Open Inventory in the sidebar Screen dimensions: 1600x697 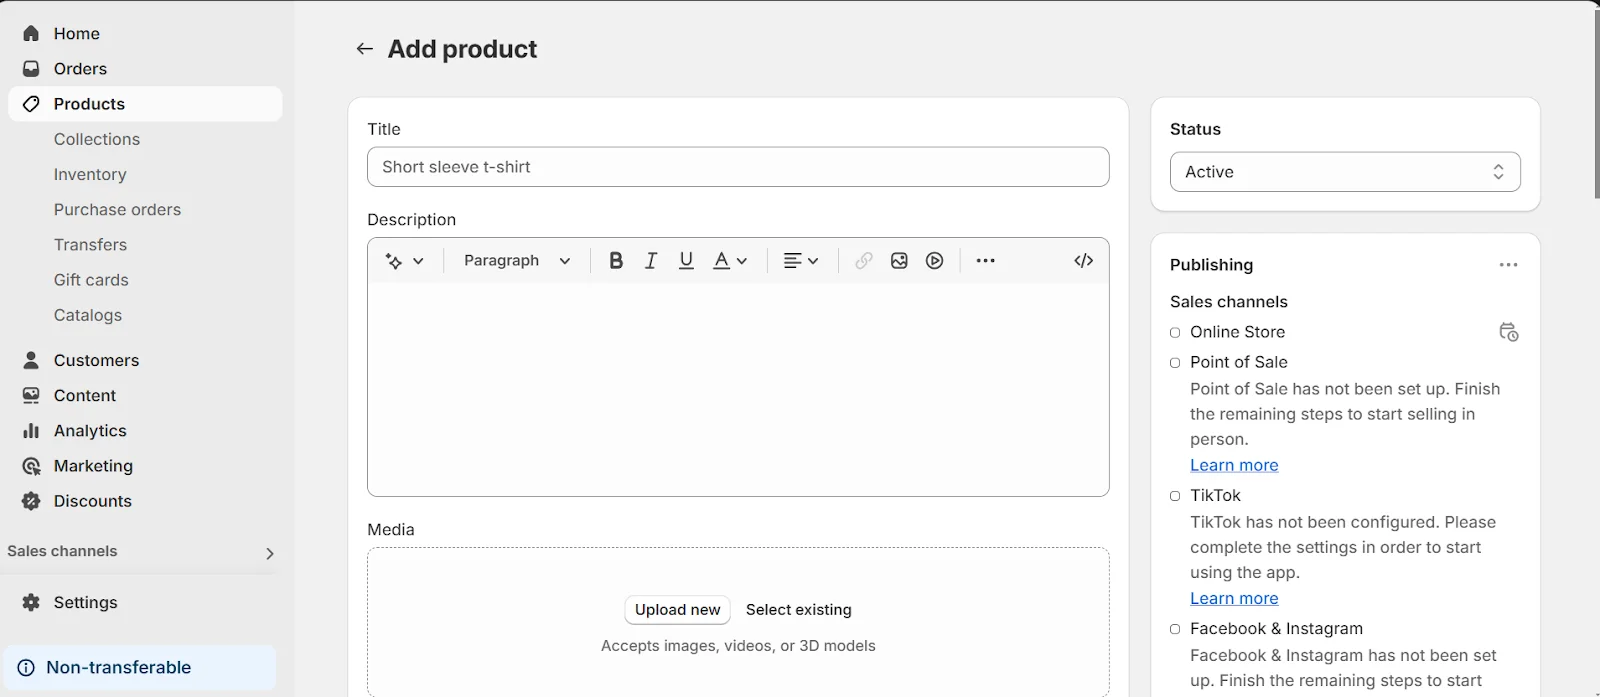pyautogui.click(x=90, y=174)
